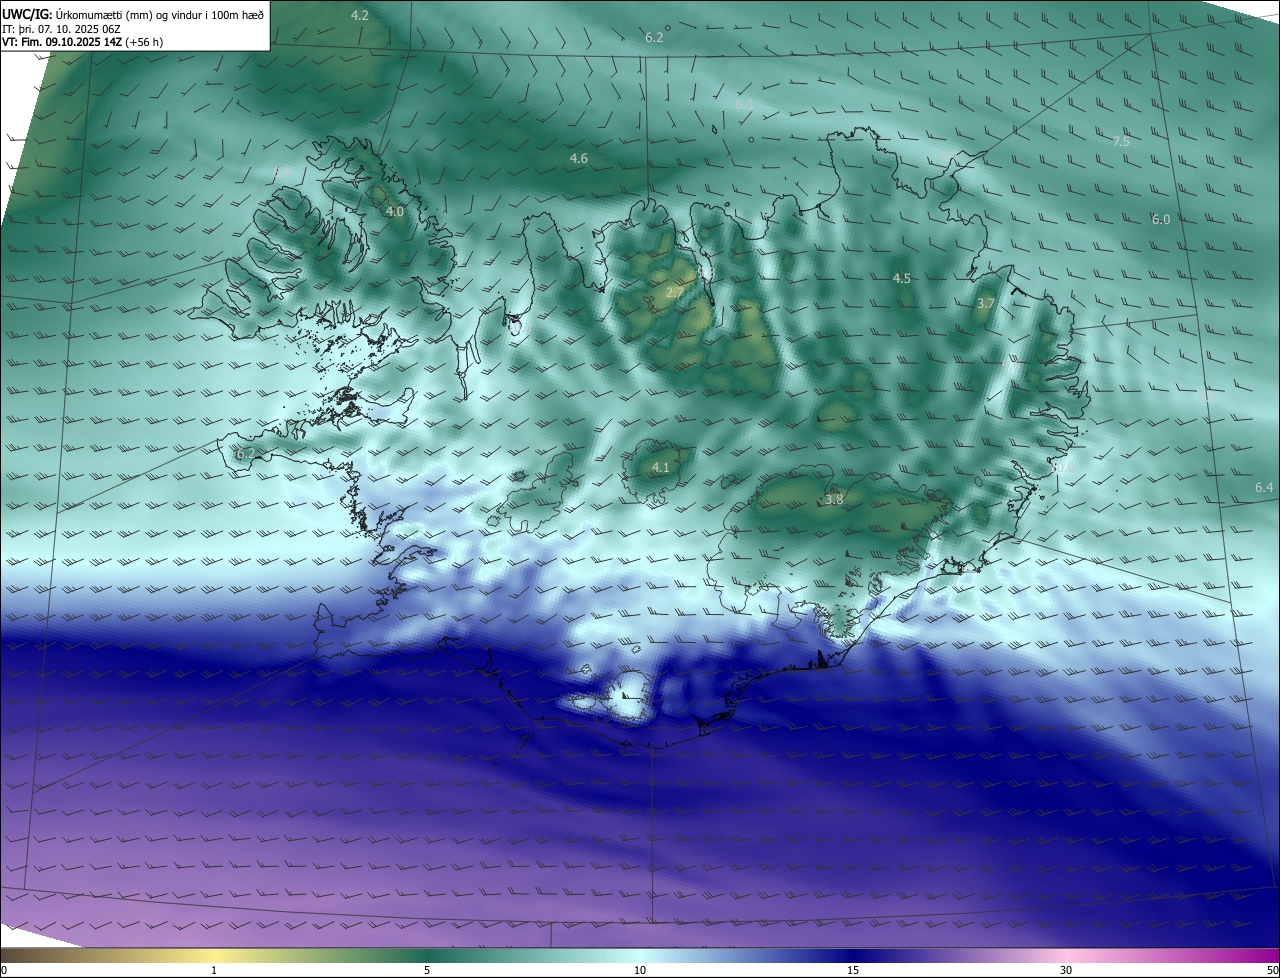Screen dimensions: 1280x978
Task: Click the map value label 2.7
Action: point(675,292)
